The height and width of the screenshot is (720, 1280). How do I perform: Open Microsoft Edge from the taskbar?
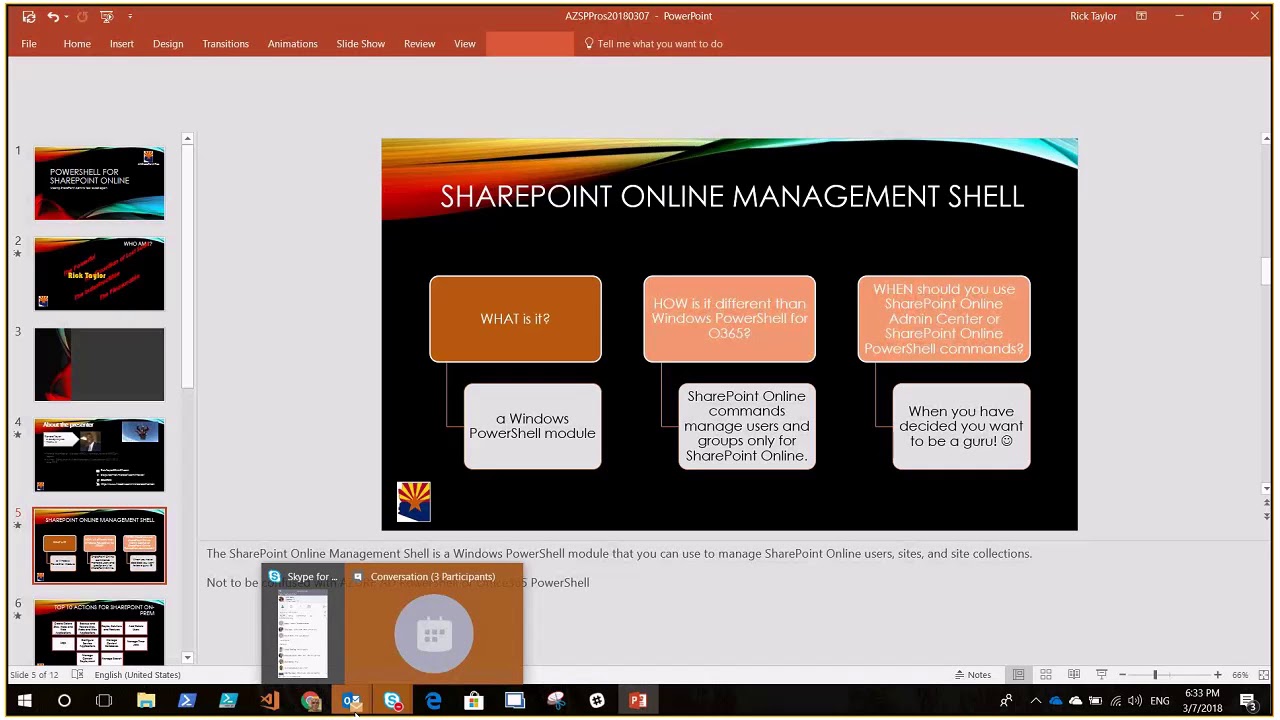click(433, 701)
